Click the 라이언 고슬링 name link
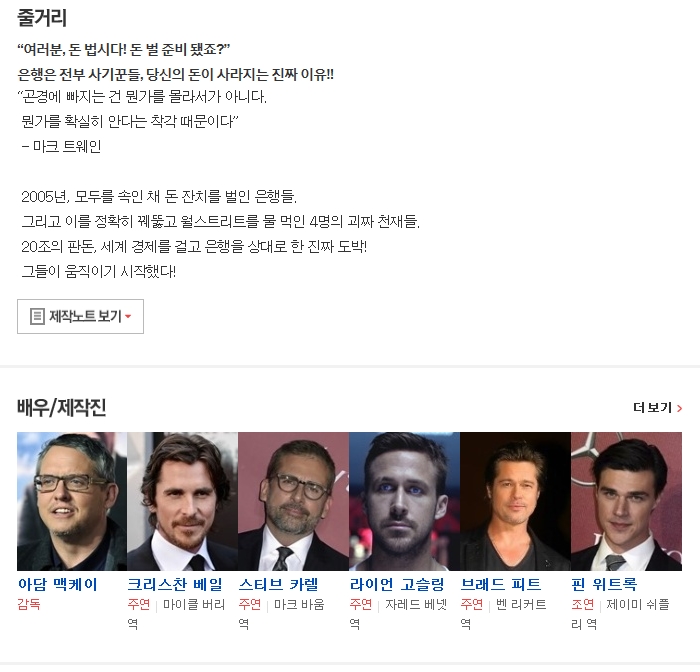Viewport: 700px width, 672px height. tap(397, 584)
